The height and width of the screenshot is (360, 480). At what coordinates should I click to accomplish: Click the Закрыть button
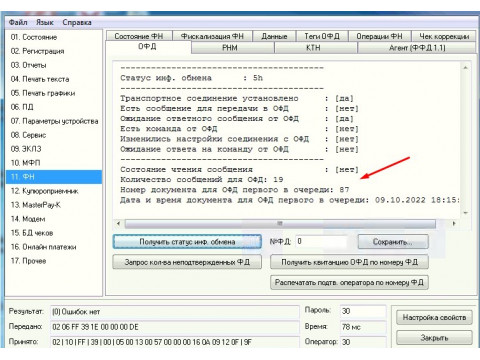[434, 338]
